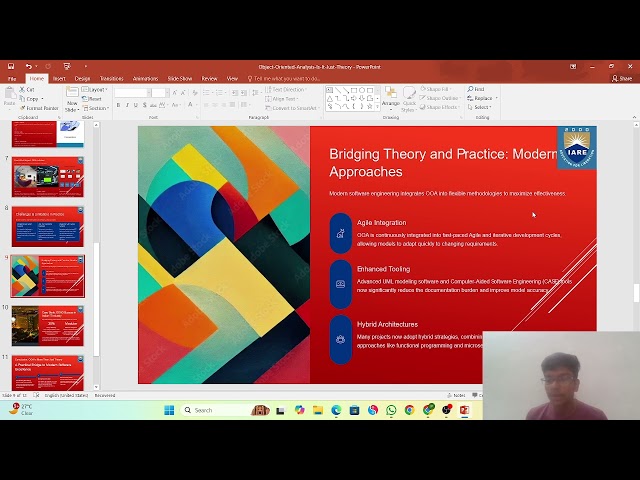640x480 pixels.
Task: Click the Tell me what you want to do box
Action: pyautogui.click(x=284, y=78)
